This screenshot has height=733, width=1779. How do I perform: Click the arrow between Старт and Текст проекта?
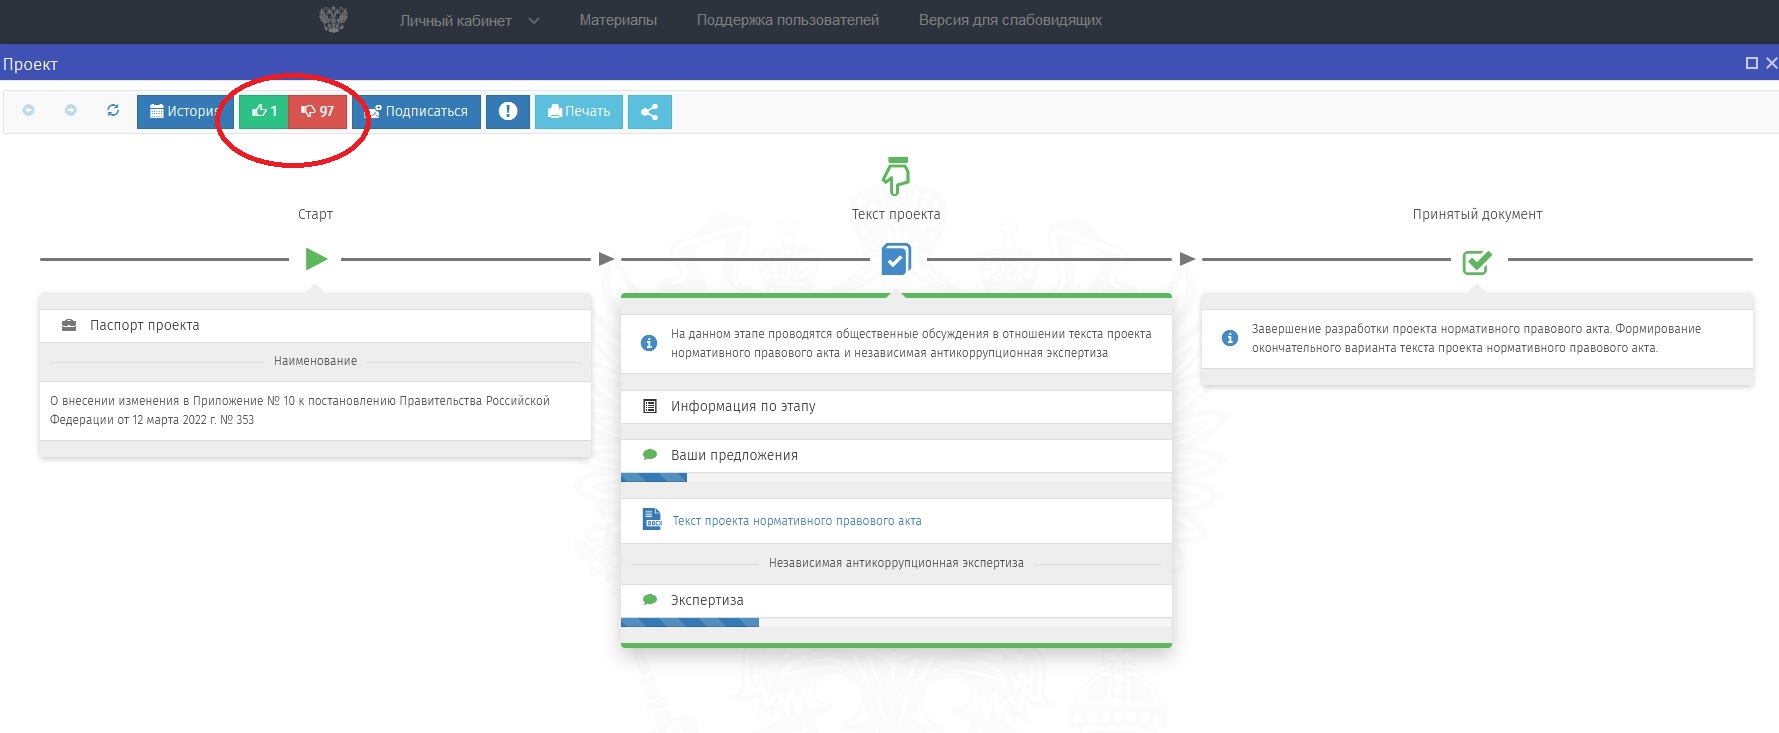click(606, 259)
